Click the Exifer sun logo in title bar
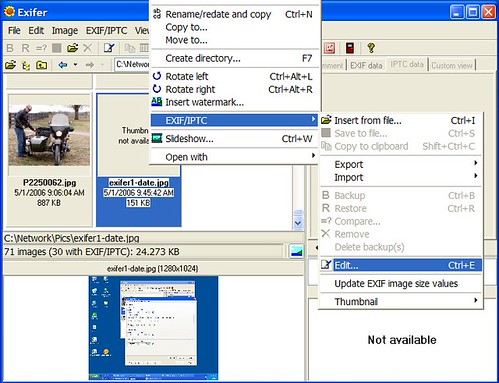 [9, 12]
